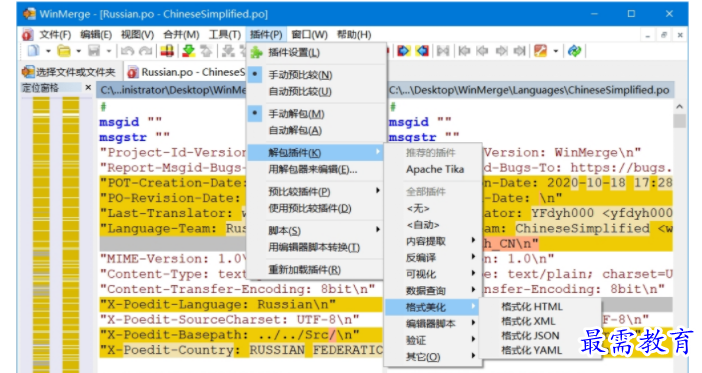Viewport: 702px width, 373px height.
Task: Expand the 可视化 submenu
Action: 433,274
